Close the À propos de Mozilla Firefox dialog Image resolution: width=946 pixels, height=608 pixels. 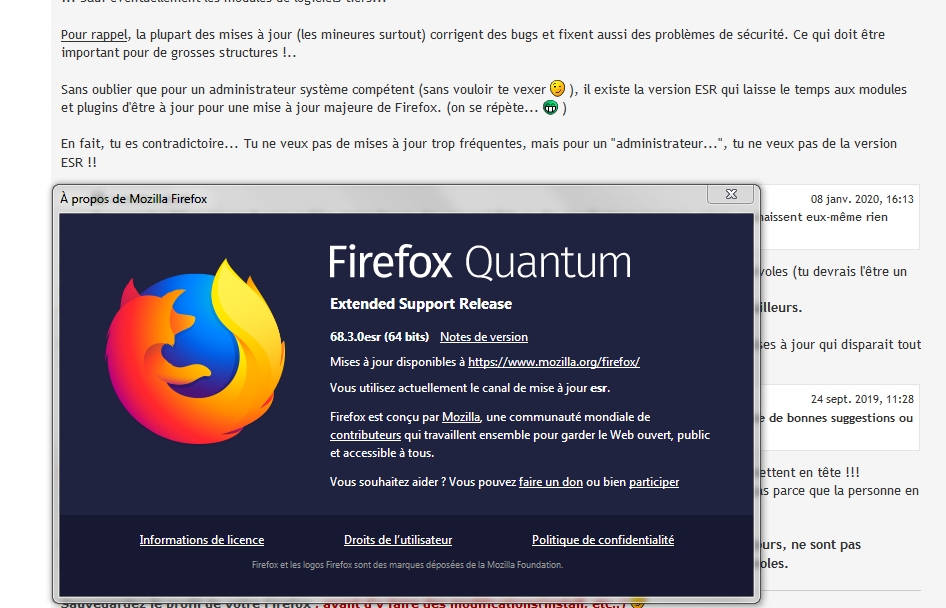pos(731,194)
